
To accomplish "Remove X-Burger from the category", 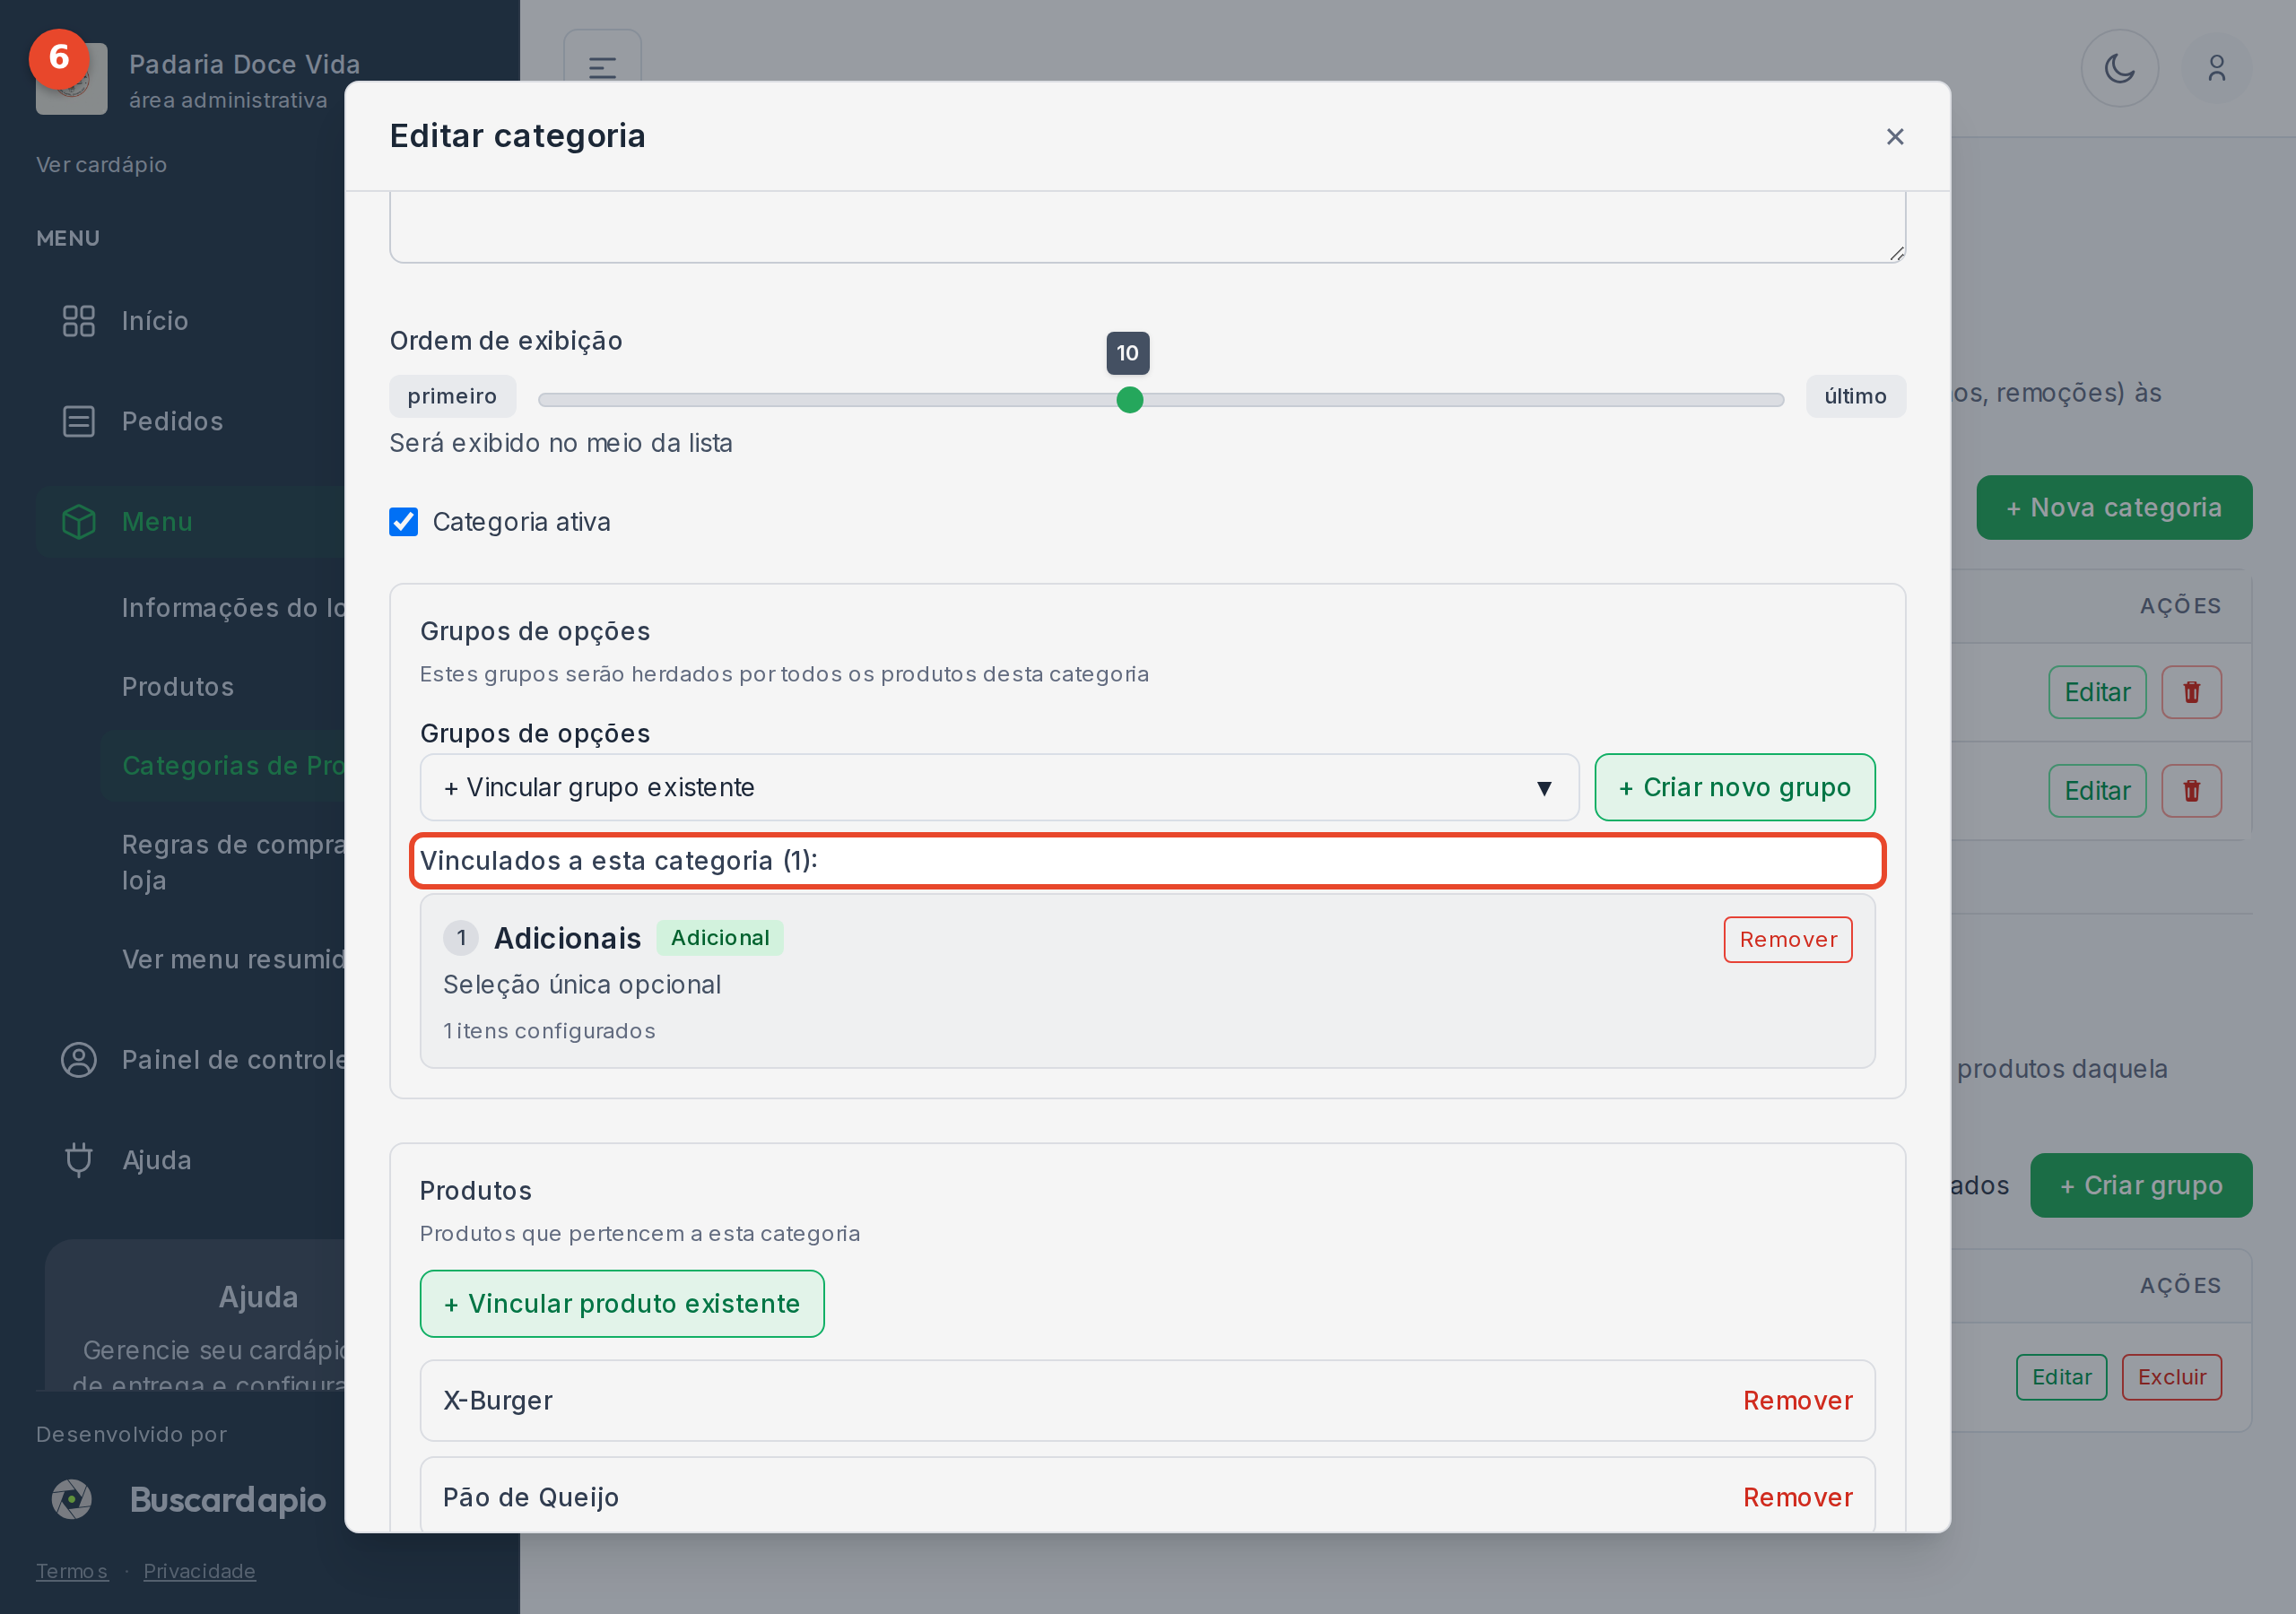I will pyautogui.click(x=1797, y=1401).
